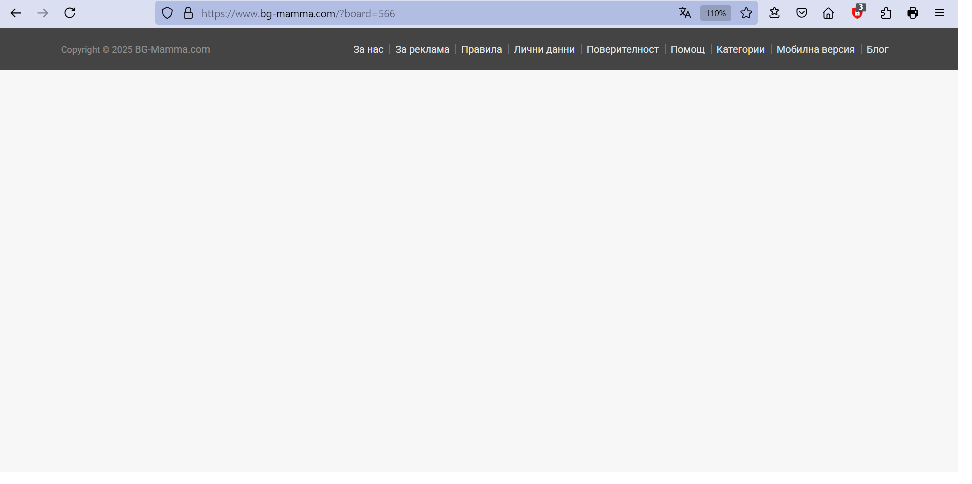The width and height of the screenshot is (972, 484).
Task: Click the browser back arrow
Action: click(x=16, y=13)
